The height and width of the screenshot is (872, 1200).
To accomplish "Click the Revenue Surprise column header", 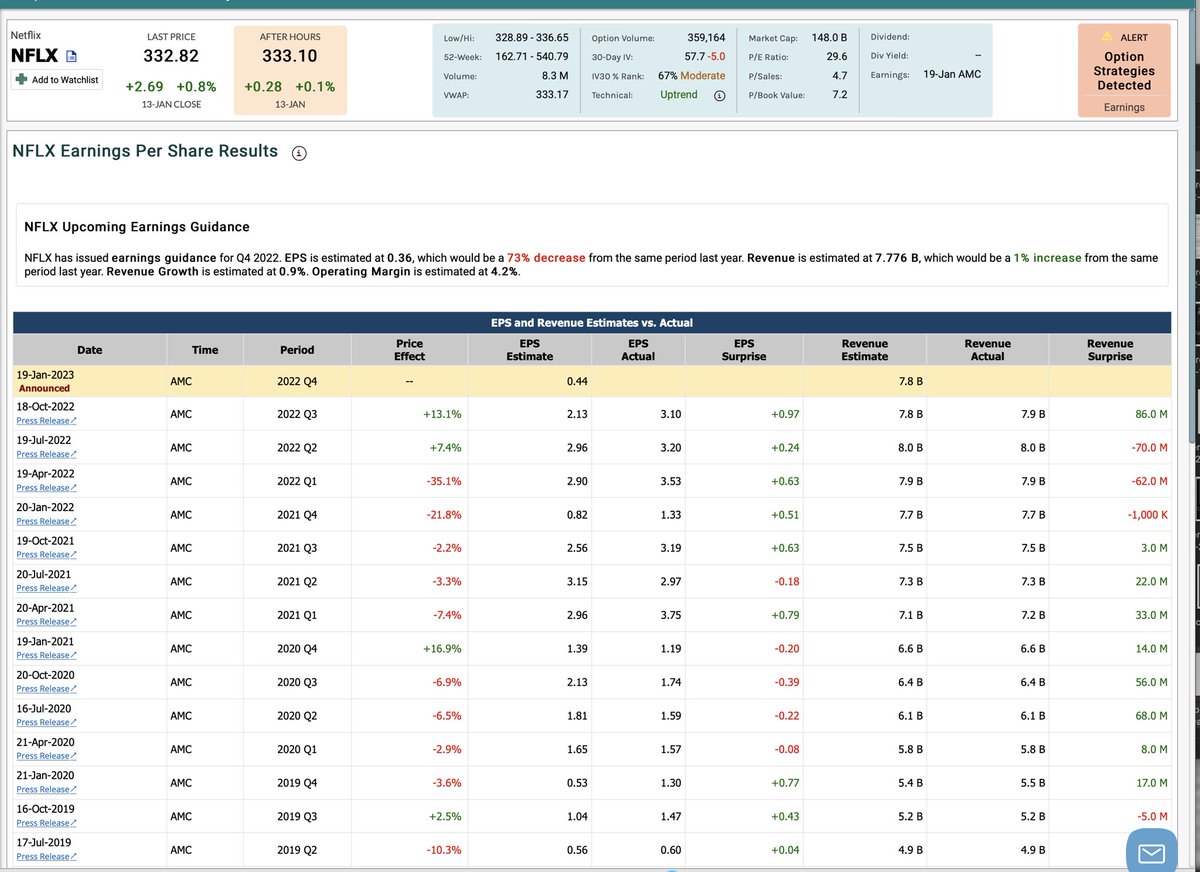I will coord(1110,350).
